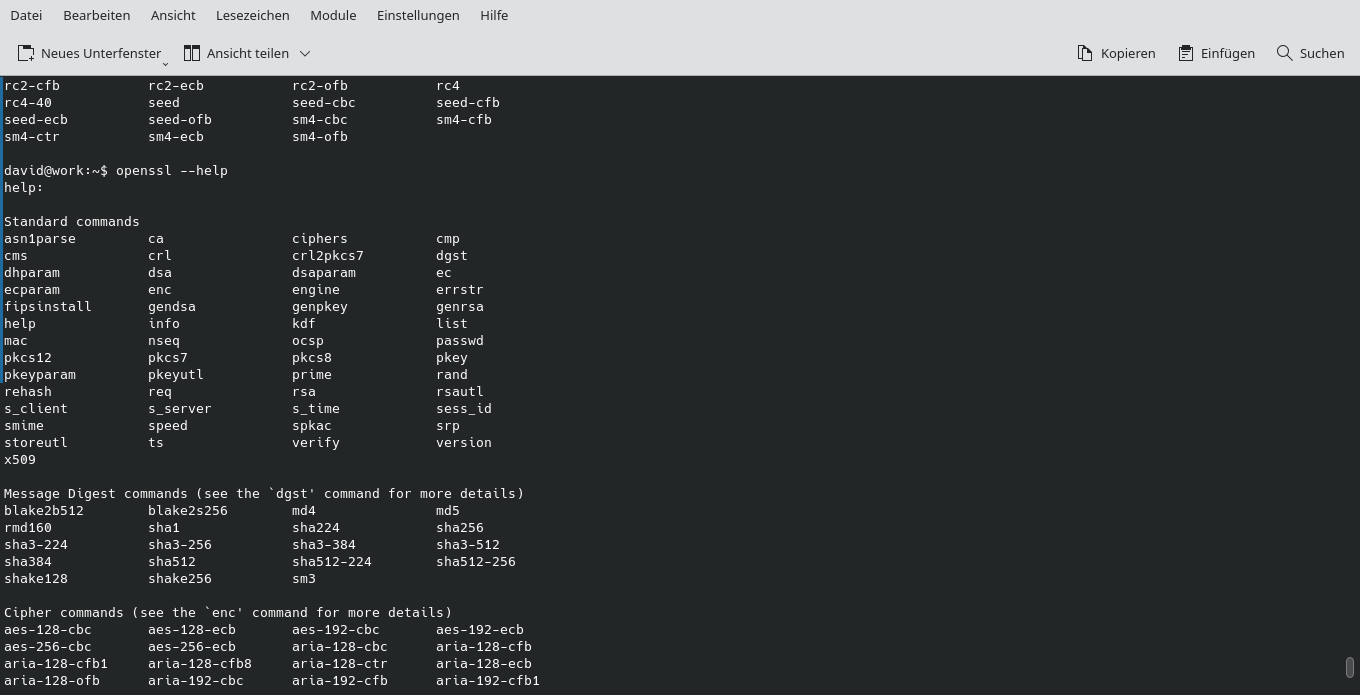Click the Einfügen paste icon

pos(1186,52)
